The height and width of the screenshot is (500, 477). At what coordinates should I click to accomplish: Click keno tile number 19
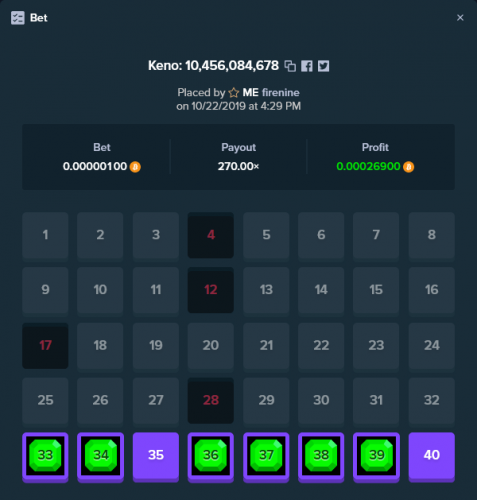(x=156, y=346)
